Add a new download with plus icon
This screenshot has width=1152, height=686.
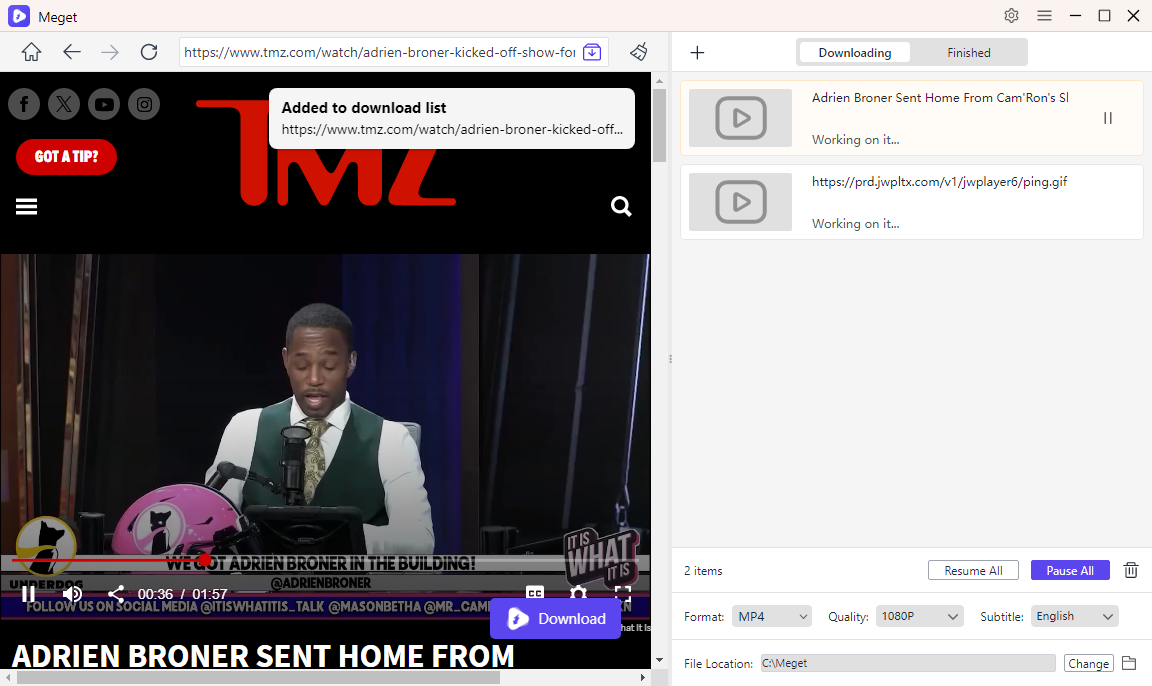tap(698, 53)
